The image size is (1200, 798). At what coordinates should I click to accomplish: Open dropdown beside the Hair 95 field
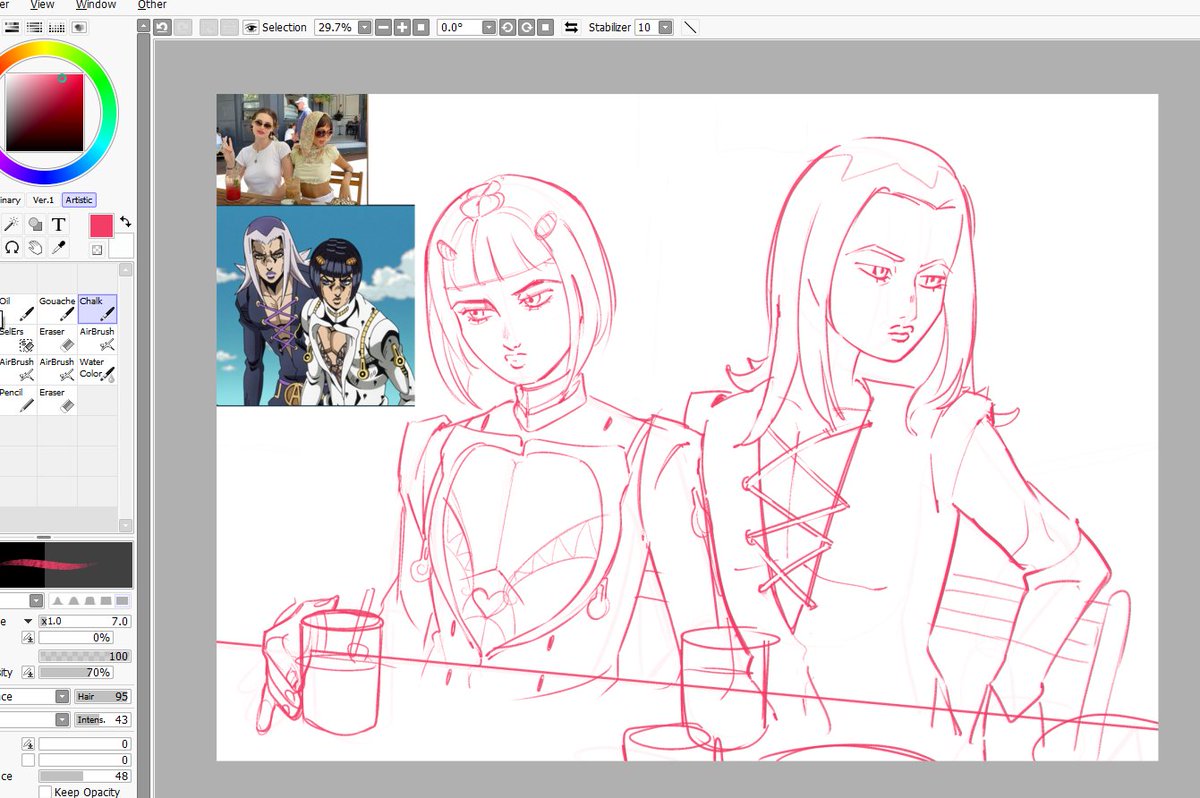62,696
